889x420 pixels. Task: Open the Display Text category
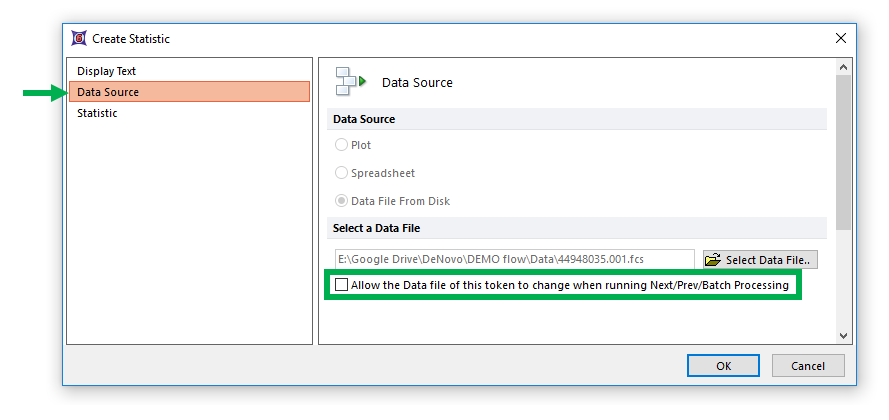click(107, 71)
